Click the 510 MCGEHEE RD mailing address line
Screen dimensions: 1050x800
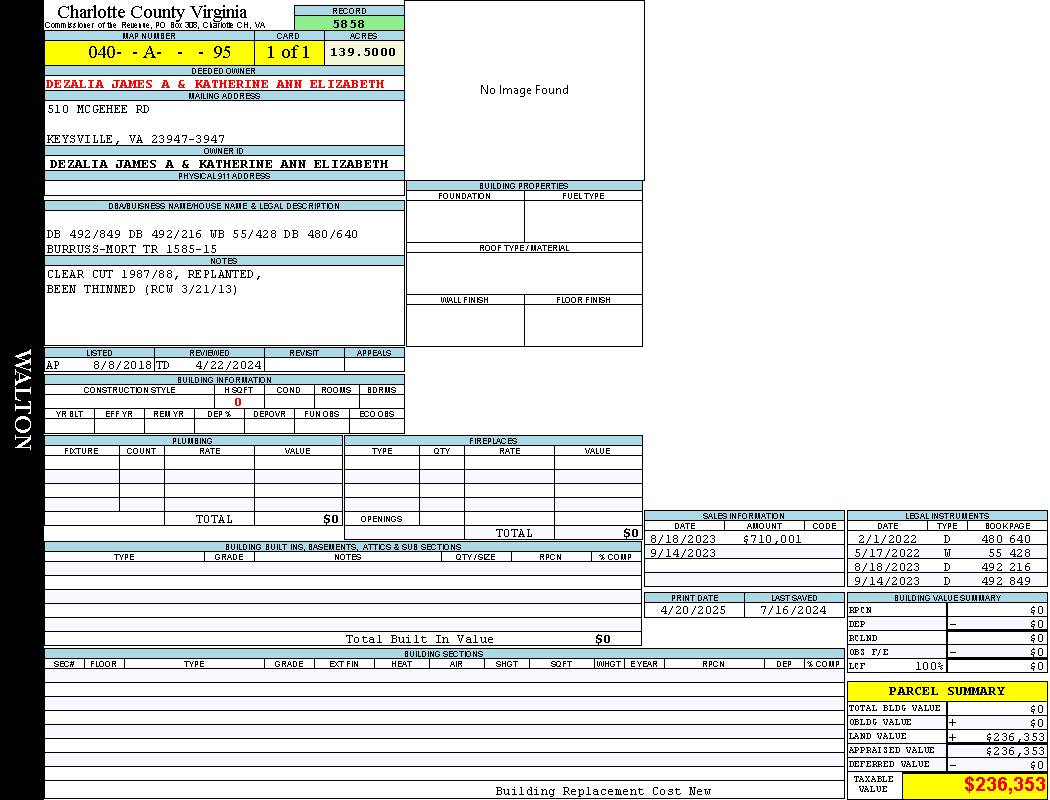pos(98,109)
